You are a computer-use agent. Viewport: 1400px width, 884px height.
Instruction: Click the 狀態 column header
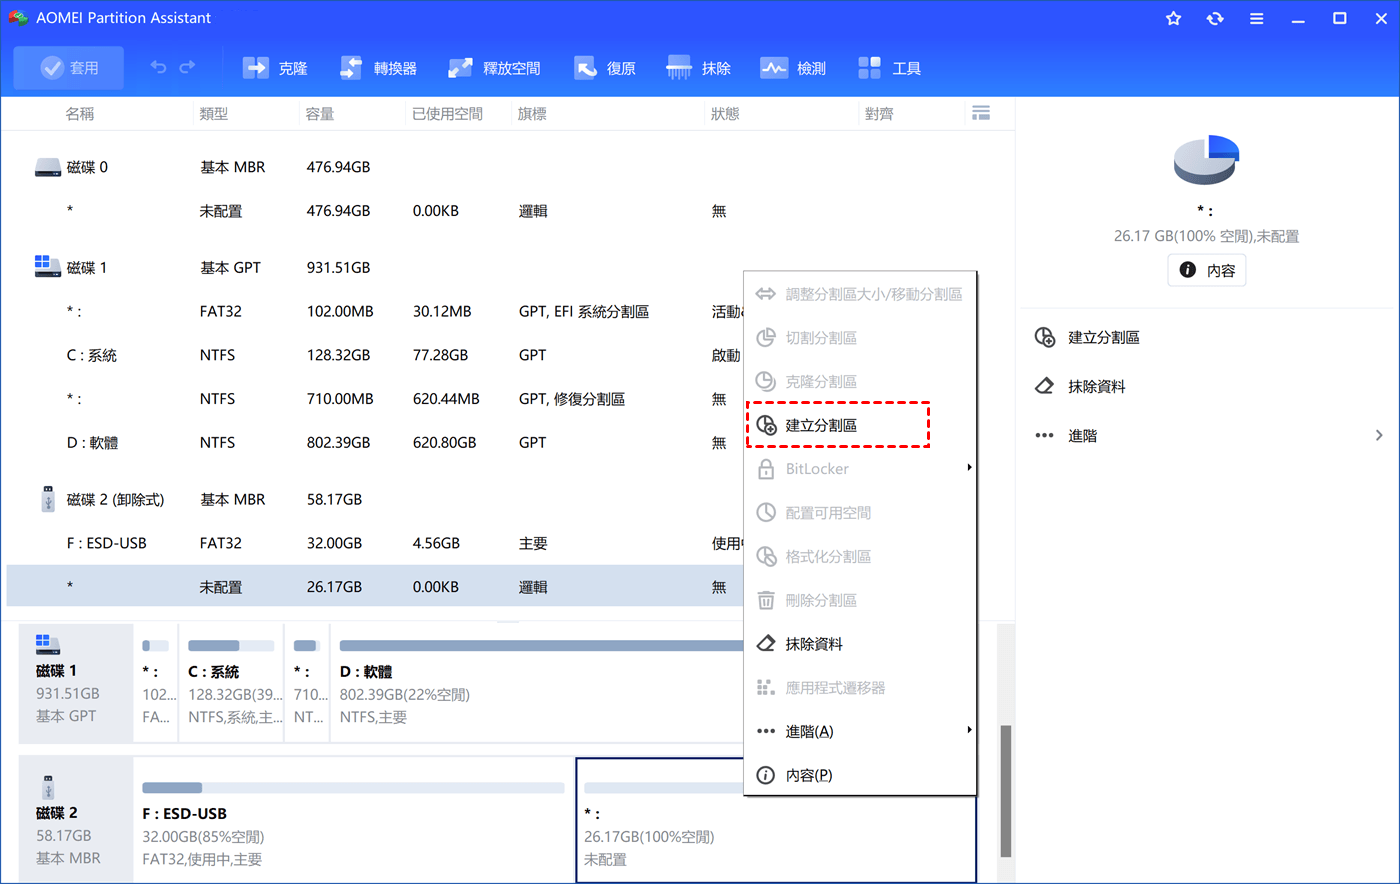pyautogui.click(x=725, y=114)
